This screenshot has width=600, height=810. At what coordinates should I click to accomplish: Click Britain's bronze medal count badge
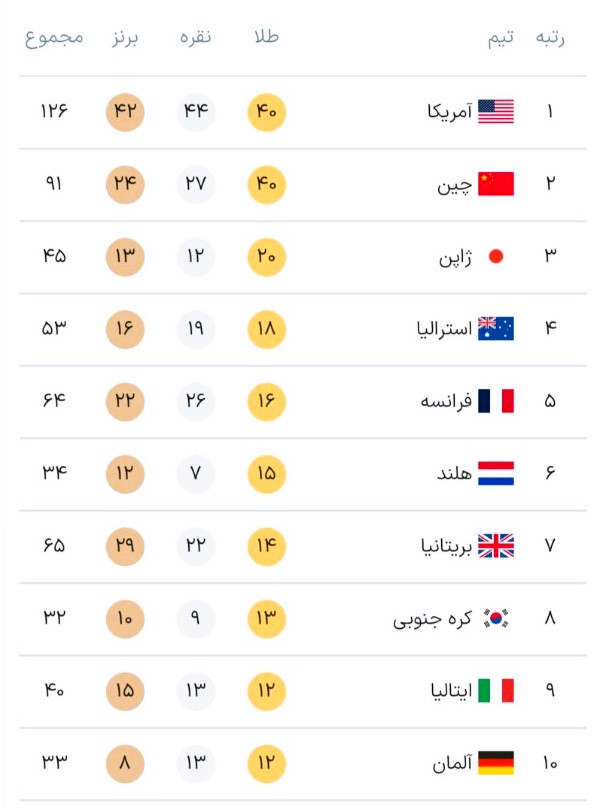pyautogui.click(x=125, y=546)
